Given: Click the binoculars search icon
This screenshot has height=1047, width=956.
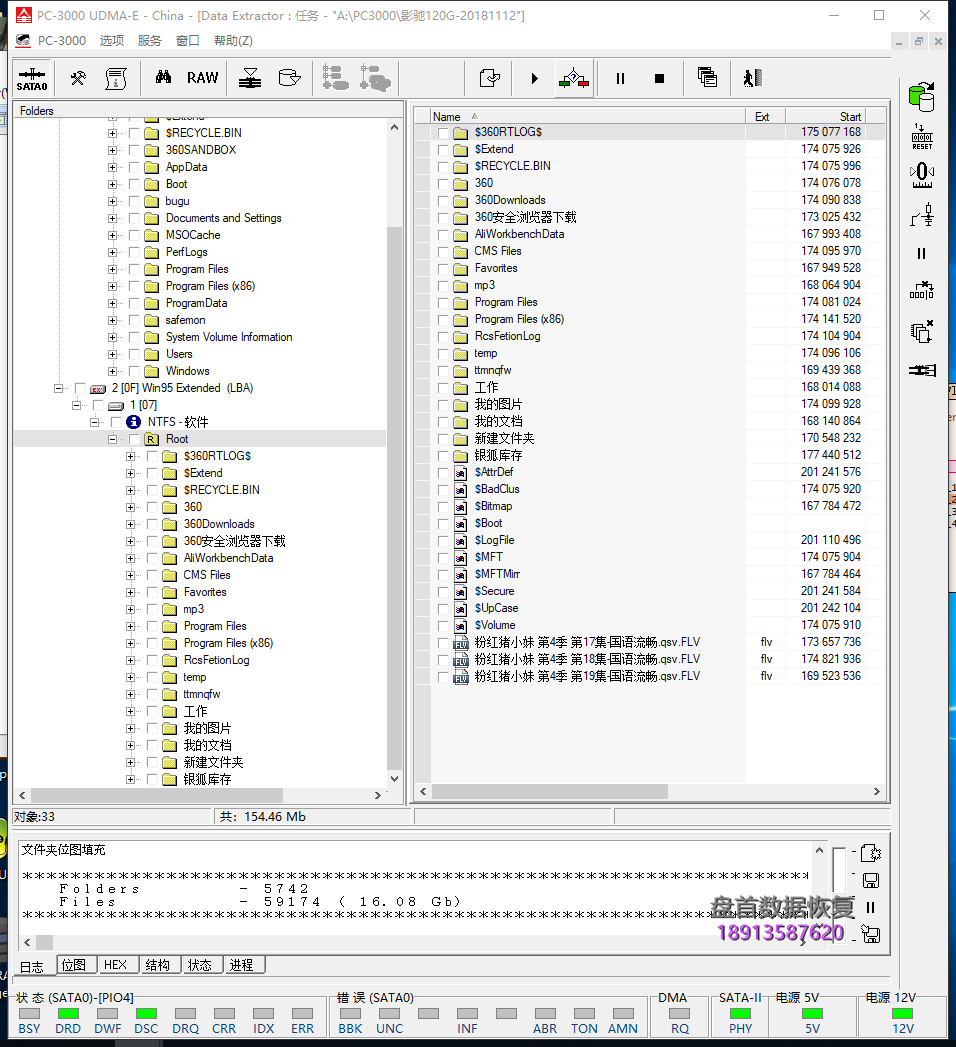Looking at the screenshot, I should click(163, 77).
